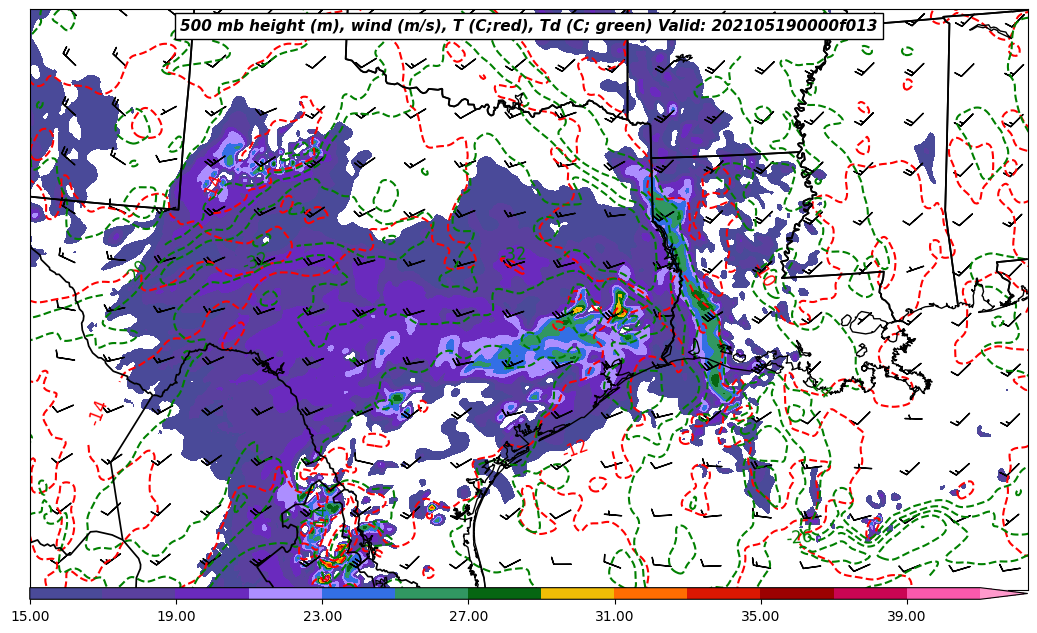This screenshot has width=1037, height=633.
Task: Click the colorbar tick label 35.00
Action: [x=761, y=616]
